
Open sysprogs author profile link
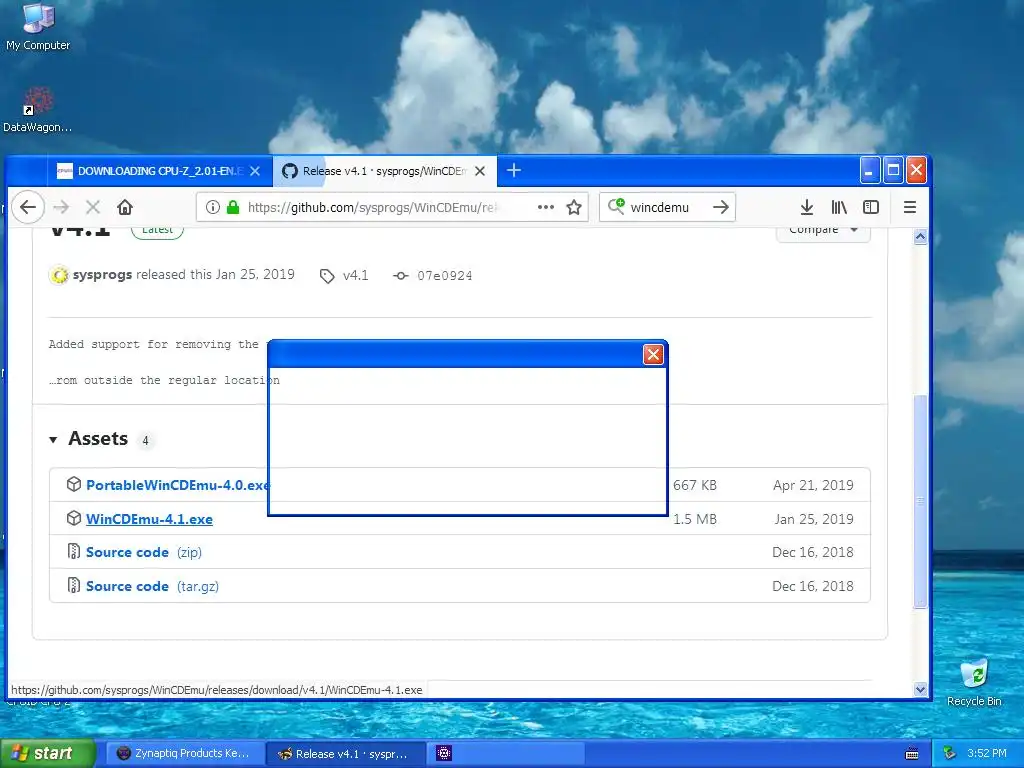pos(103,275)
